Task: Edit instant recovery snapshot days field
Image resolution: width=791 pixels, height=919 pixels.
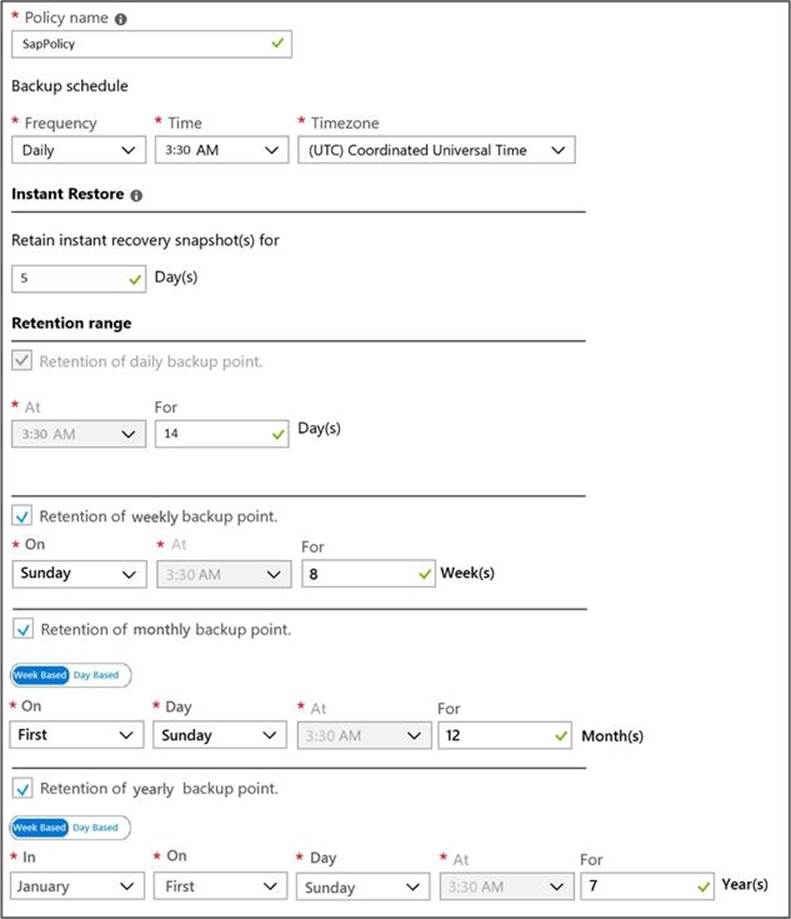Action: (x=70, y=279)
